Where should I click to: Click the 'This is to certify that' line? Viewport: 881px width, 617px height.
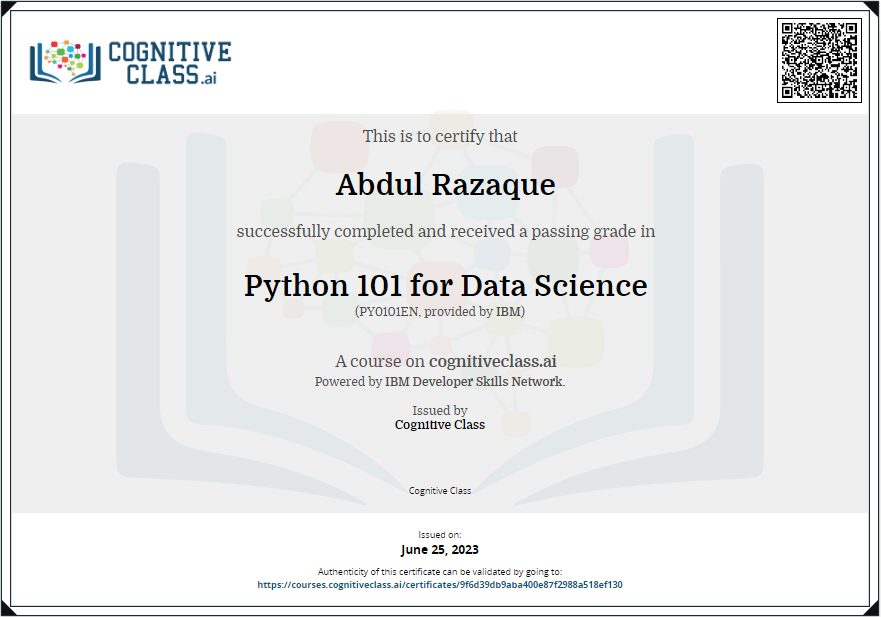pyautogui.click(x=440, y=137)
